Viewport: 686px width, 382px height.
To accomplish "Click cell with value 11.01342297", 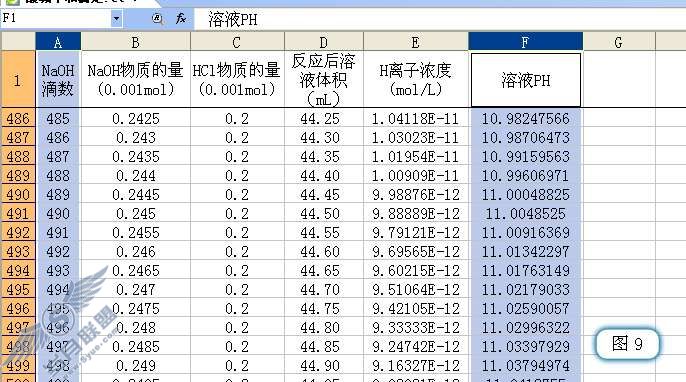I will 525,251.
